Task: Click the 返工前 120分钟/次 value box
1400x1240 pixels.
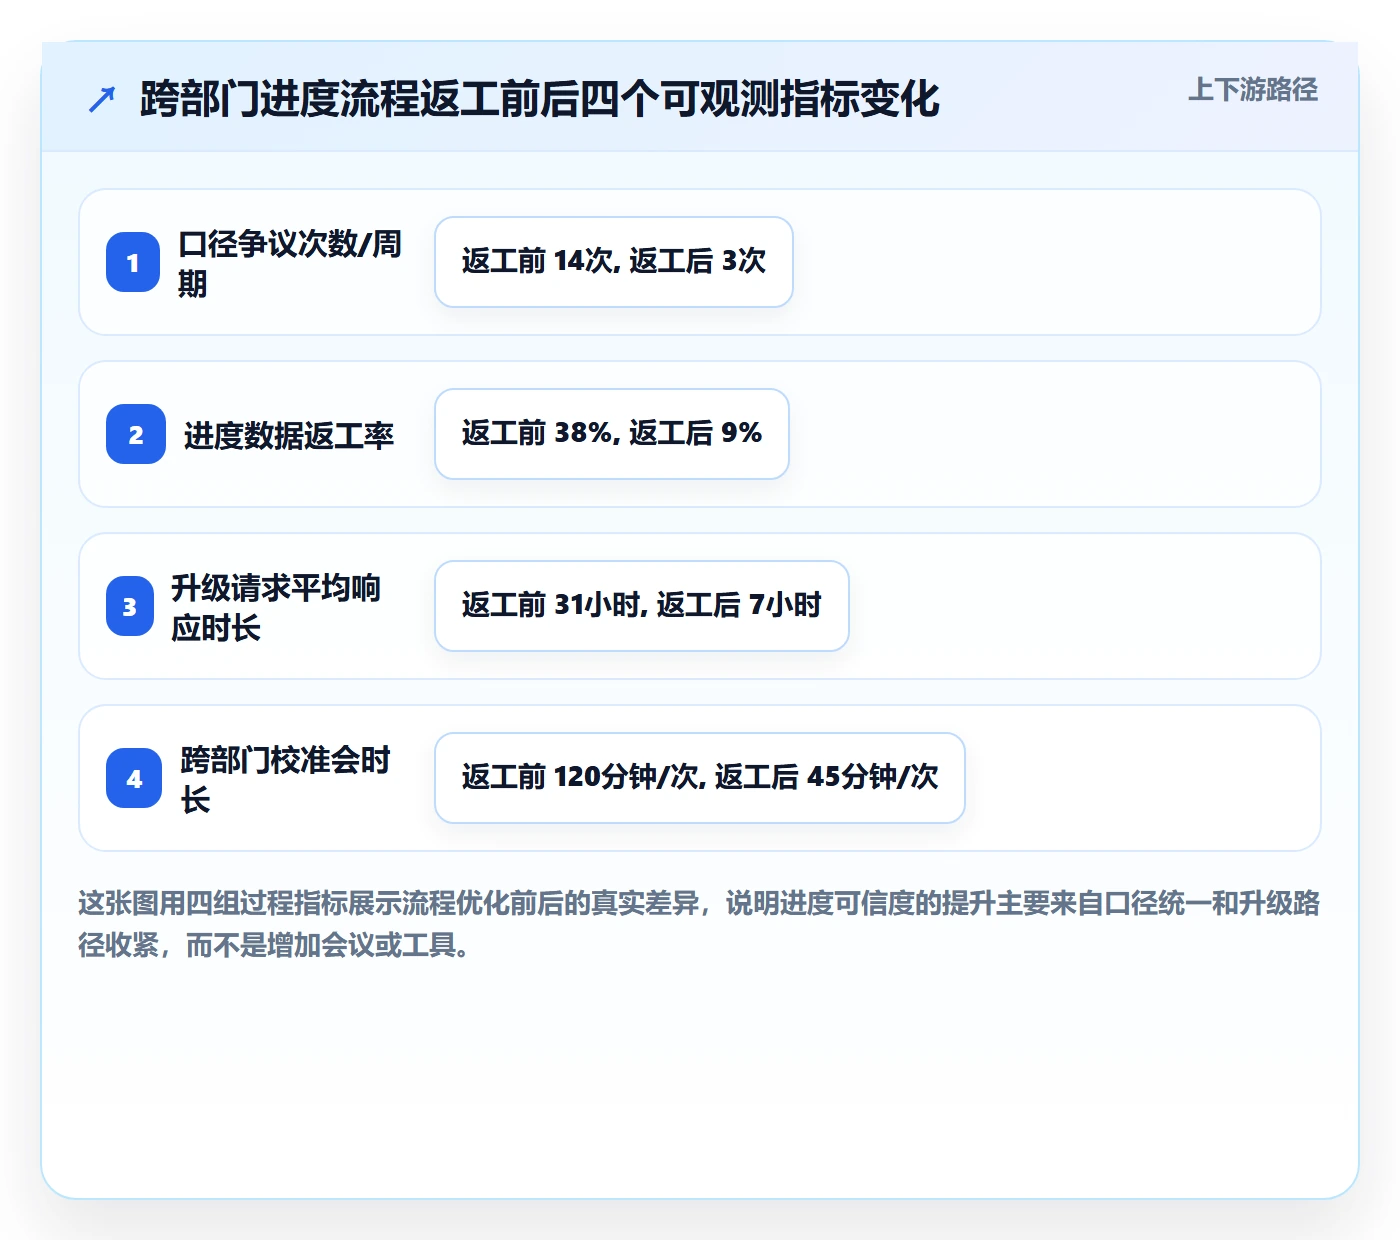Action: [700, 778]
